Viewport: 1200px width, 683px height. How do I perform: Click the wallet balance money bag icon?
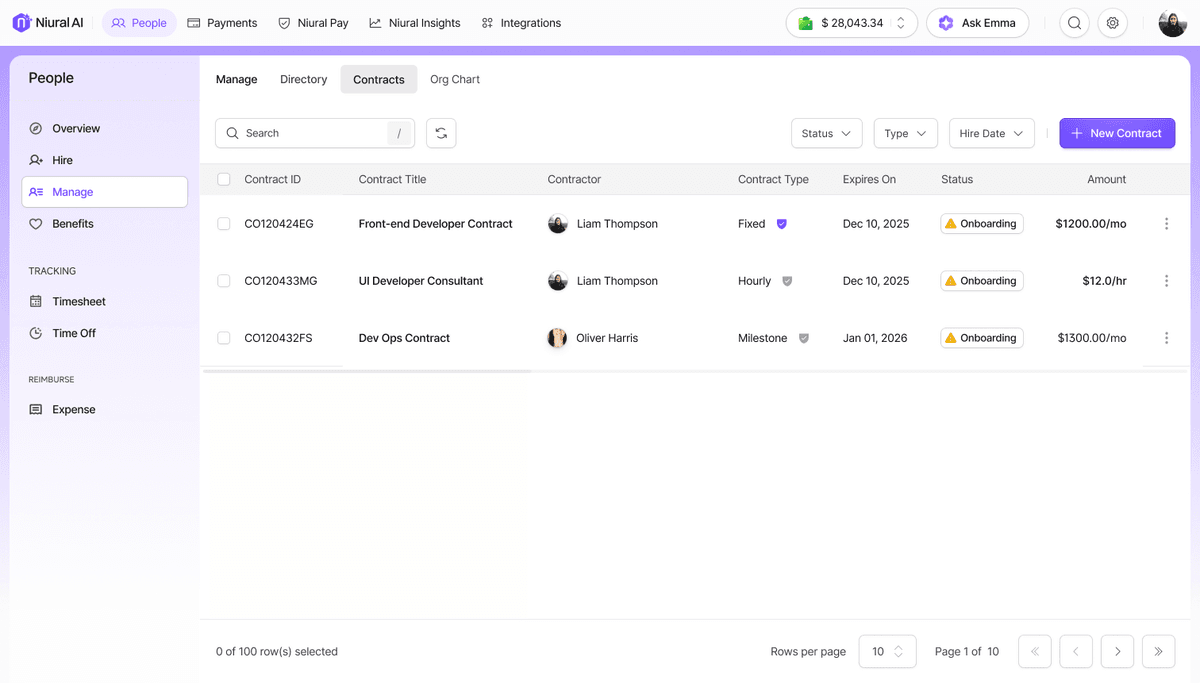pyautogui.click(x=806, y=22)
